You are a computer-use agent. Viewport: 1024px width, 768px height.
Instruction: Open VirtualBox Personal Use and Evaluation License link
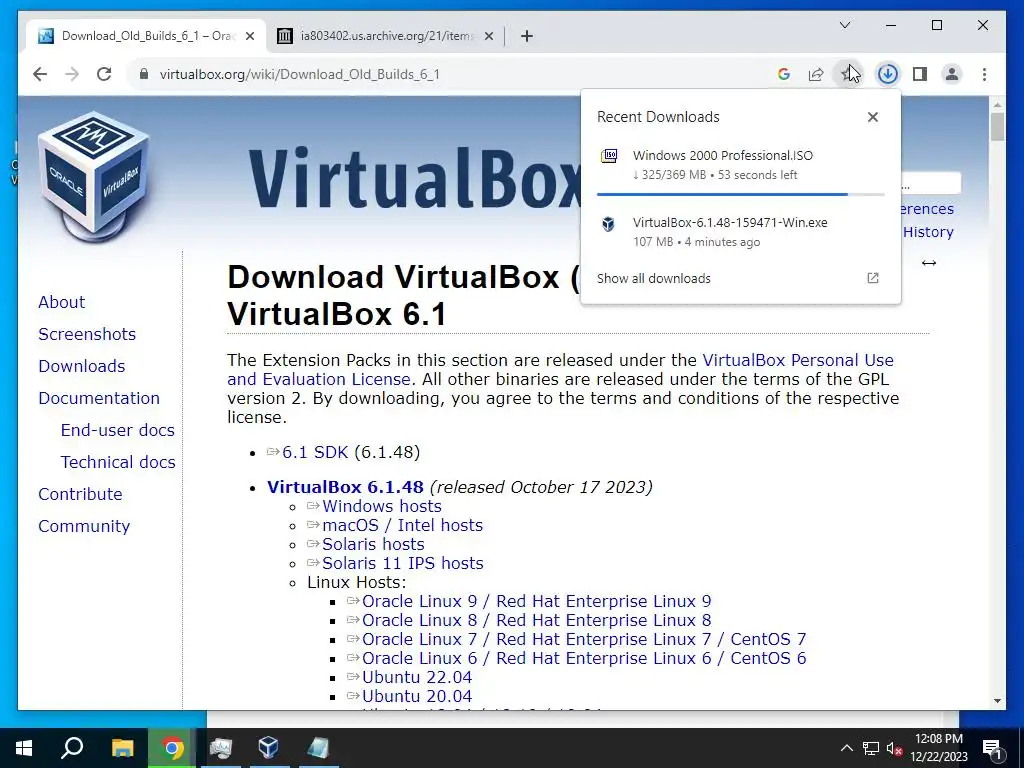[x=797, y=360]
